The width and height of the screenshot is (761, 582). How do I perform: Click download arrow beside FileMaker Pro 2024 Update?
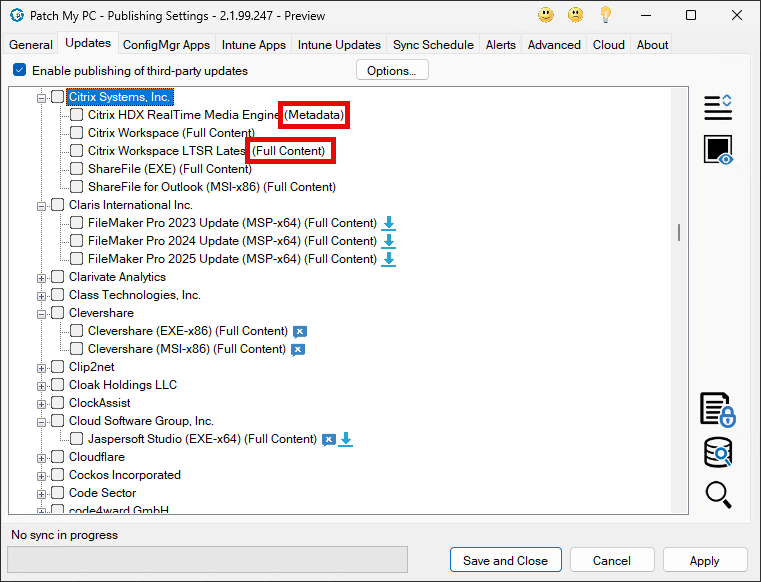388,241
